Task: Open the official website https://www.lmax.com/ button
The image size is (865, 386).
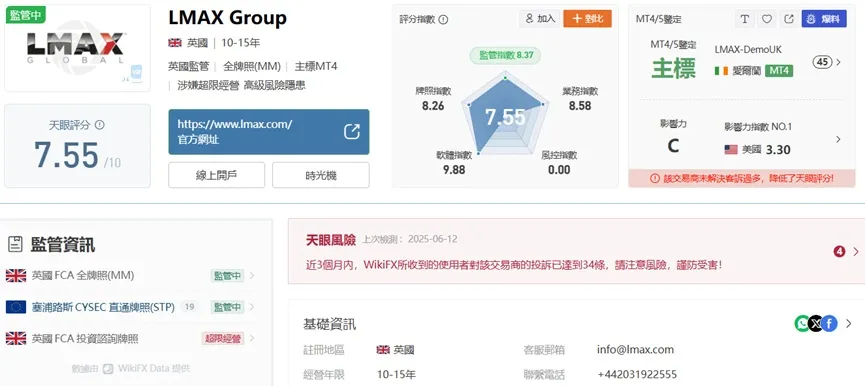Action: coord(269,132)
